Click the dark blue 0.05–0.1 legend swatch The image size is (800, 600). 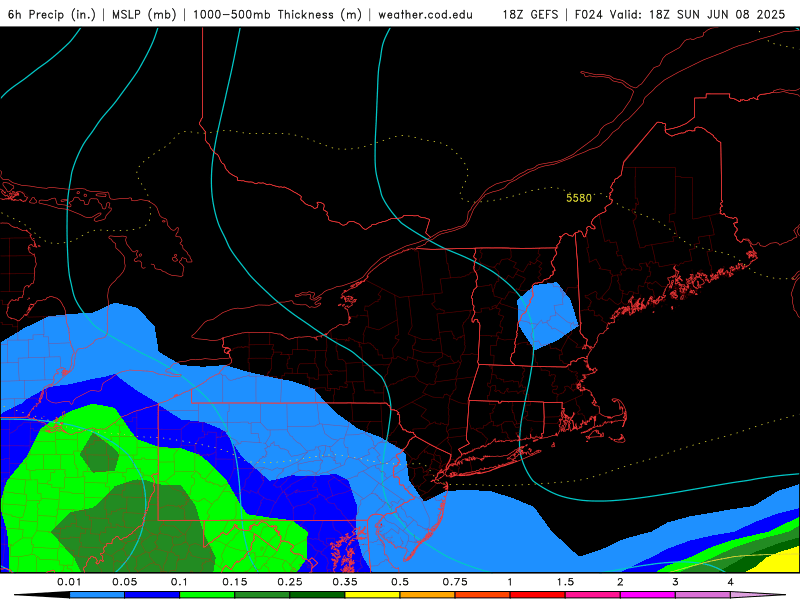coord(152,595)
